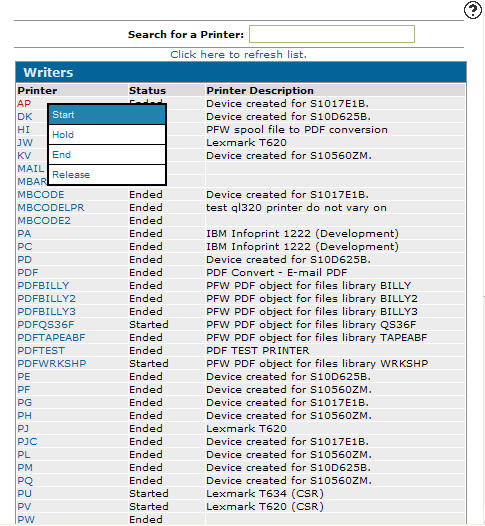485x526 pixels.
Task: Select 'Lexmark T620 (CSR)' description
Action: coord(265,507)
